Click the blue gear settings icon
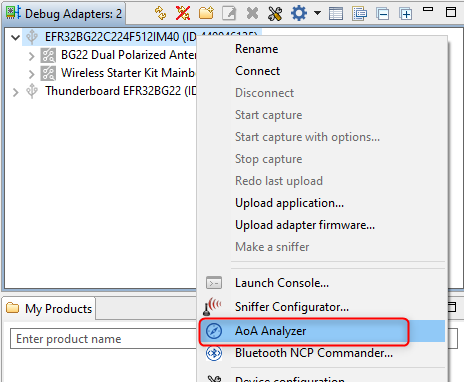The height and width of the screenshot is (382, 464). coord(299,14)
